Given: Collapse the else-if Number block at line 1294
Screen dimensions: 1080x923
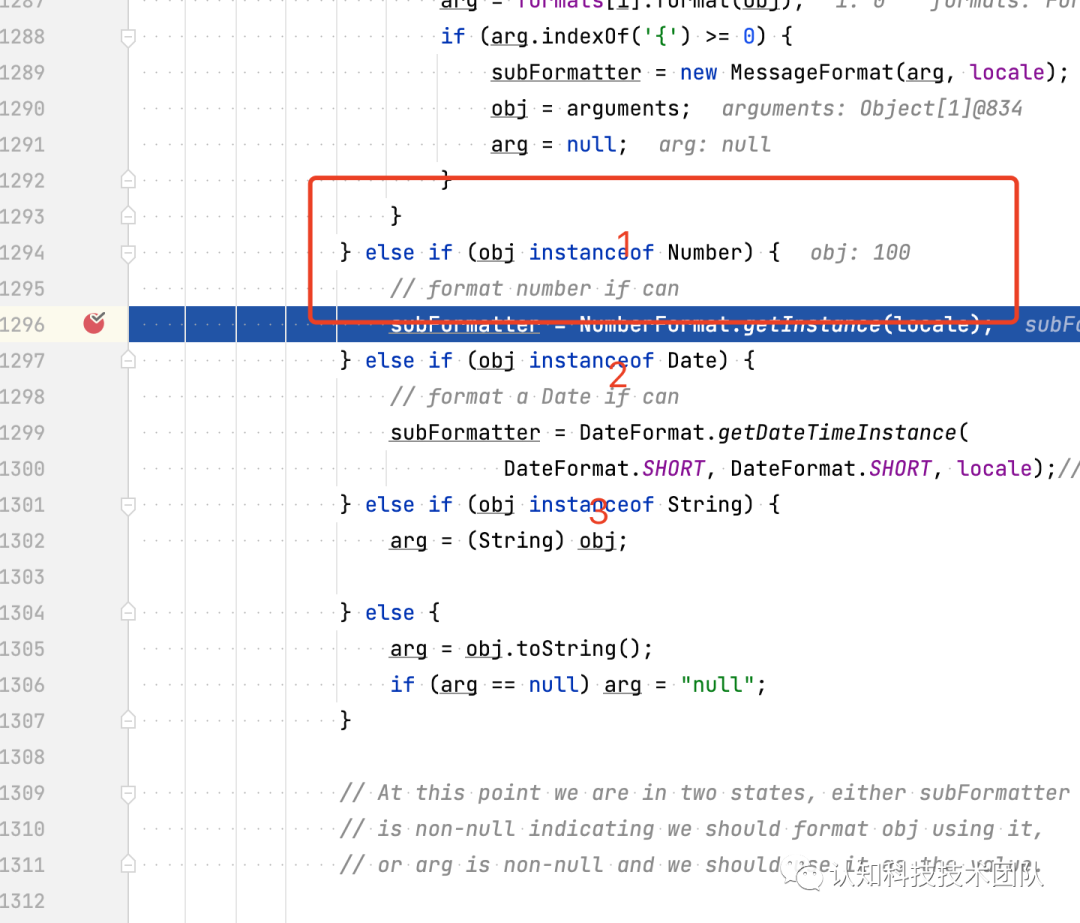Looking at the screenshot, I should pyautogui.click(x=127, y=252).
